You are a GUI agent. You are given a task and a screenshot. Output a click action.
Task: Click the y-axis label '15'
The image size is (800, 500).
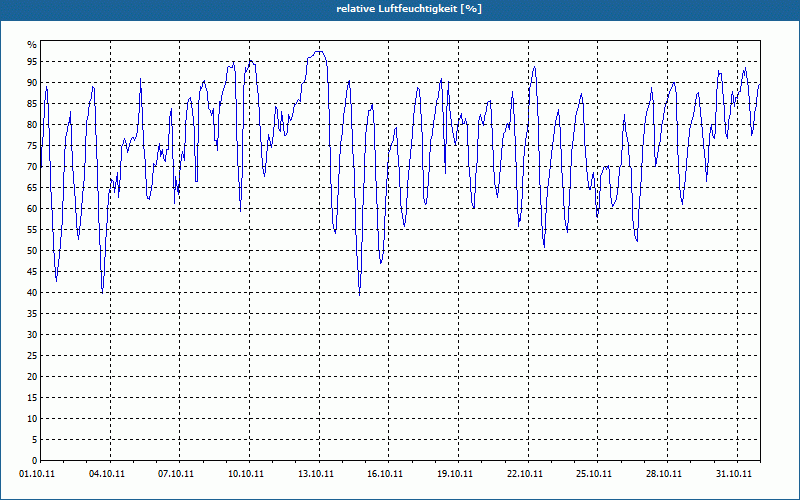tap(32, 397)
